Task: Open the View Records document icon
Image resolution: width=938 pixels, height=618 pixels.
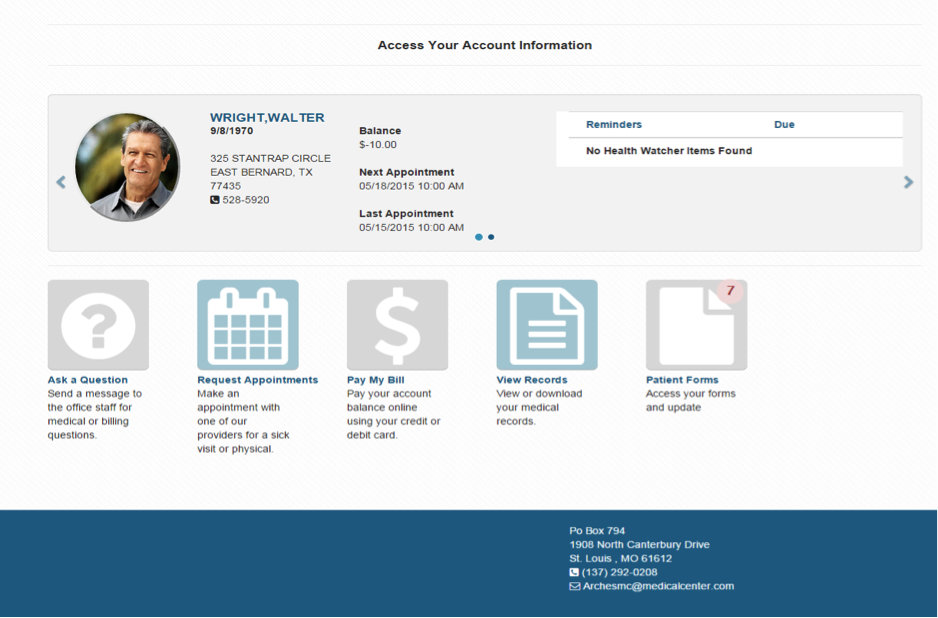Action: 546,325
